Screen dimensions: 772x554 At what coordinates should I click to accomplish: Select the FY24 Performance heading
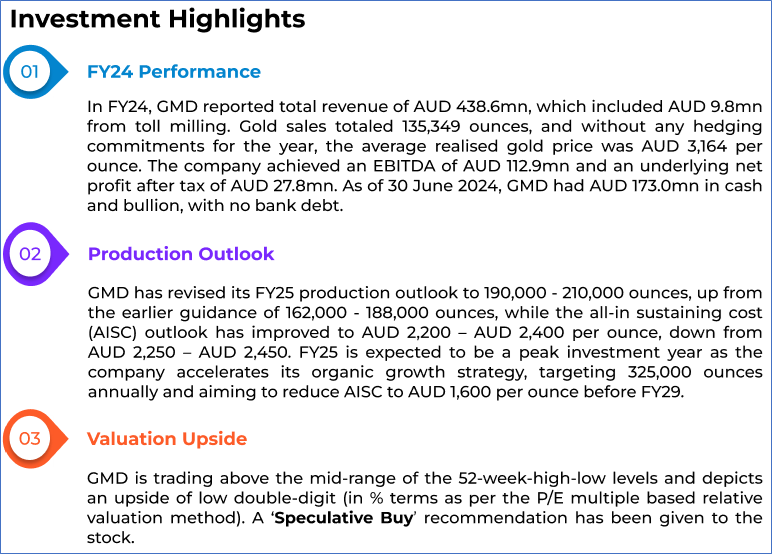tap(174, 72)
